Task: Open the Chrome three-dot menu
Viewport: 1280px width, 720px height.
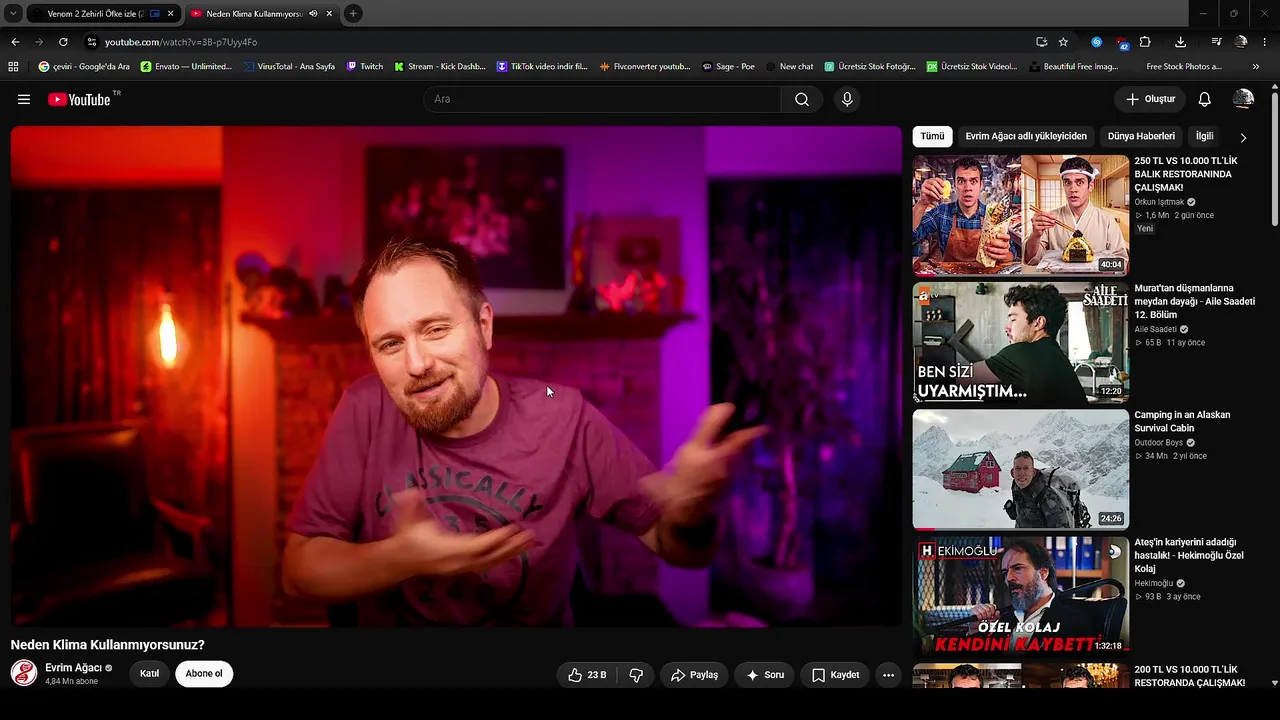Action: (1265, 42)
